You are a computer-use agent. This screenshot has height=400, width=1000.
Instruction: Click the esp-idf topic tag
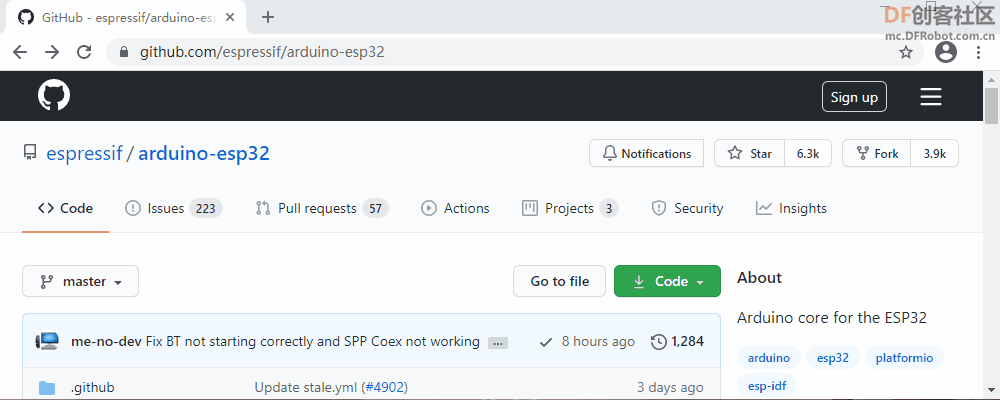[x=767, y=386]
